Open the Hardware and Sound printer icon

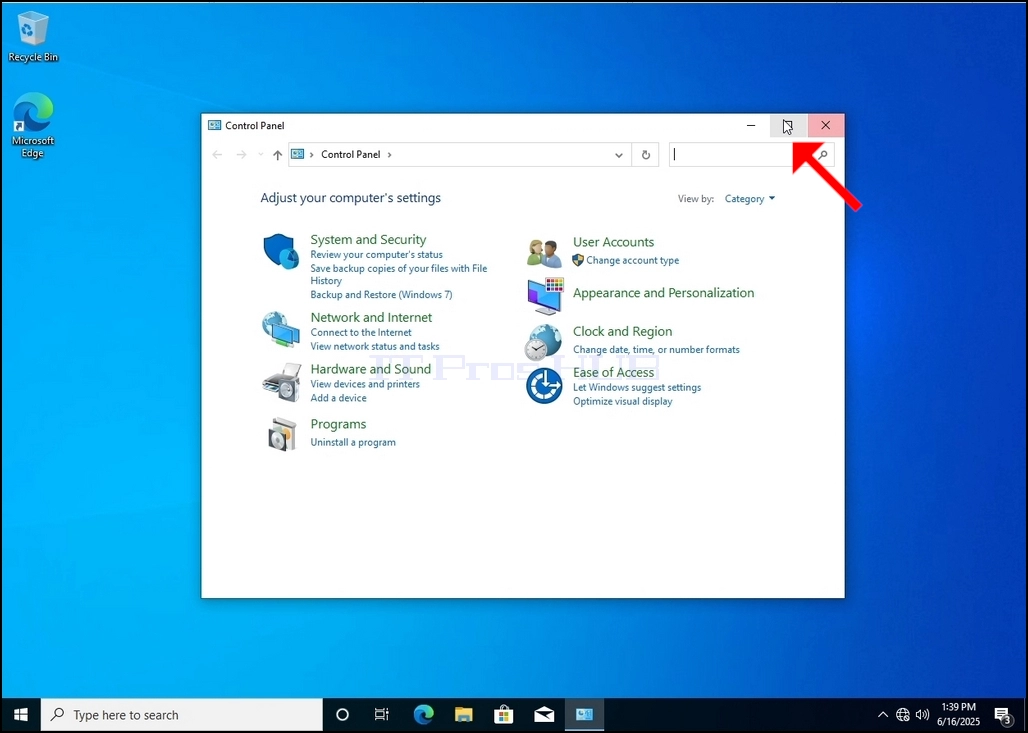pos(281,382)
